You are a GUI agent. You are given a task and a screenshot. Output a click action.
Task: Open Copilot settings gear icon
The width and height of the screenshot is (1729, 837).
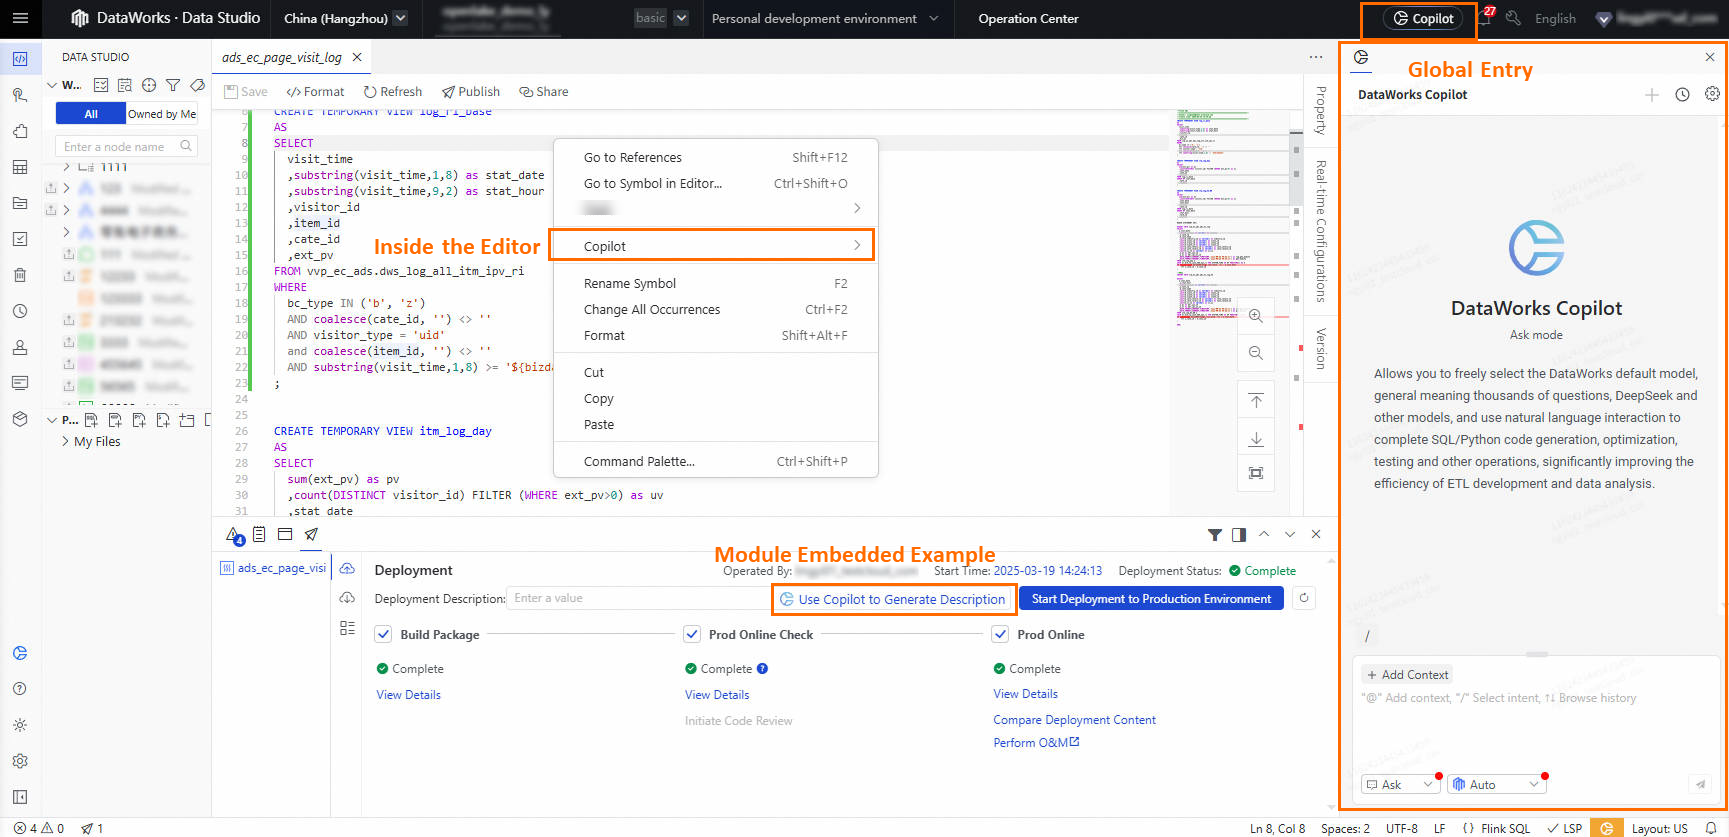(x=1712, y=94)
